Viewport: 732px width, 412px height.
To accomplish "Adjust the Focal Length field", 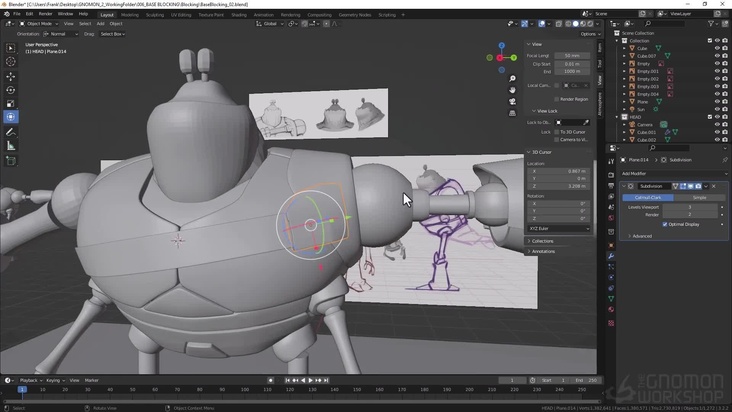I will [x=572, y=56].
